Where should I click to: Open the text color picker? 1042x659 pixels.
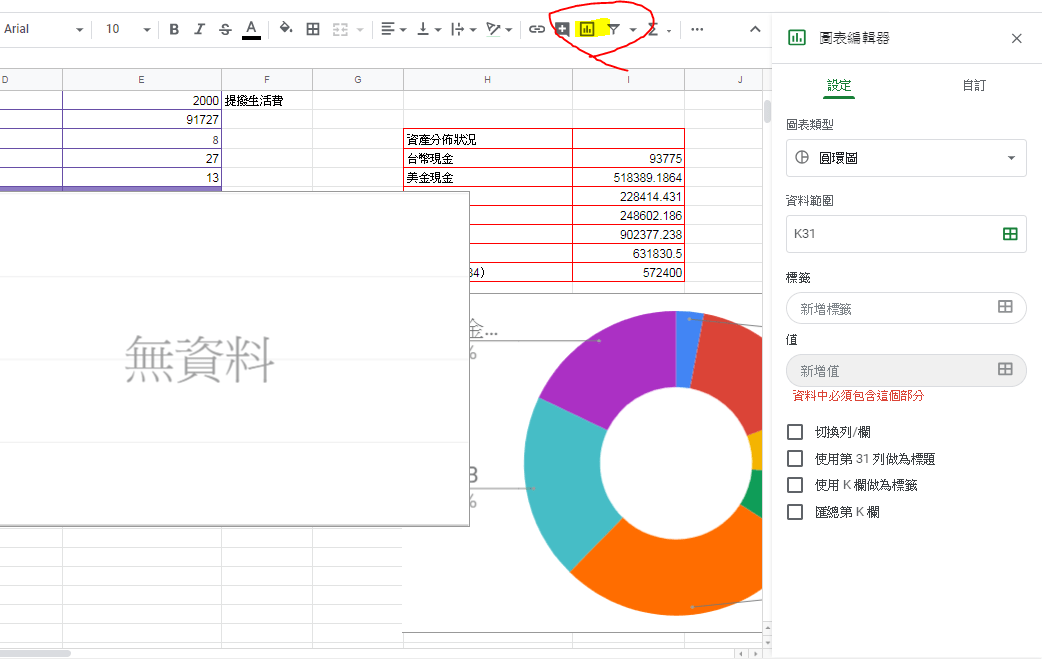[251, 29]
